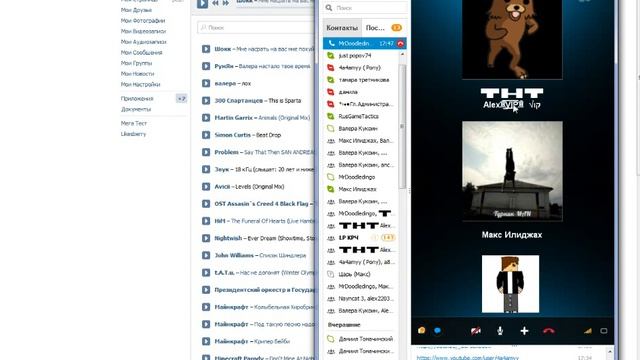Open contact RusGameTactics

tap(358, 116)
